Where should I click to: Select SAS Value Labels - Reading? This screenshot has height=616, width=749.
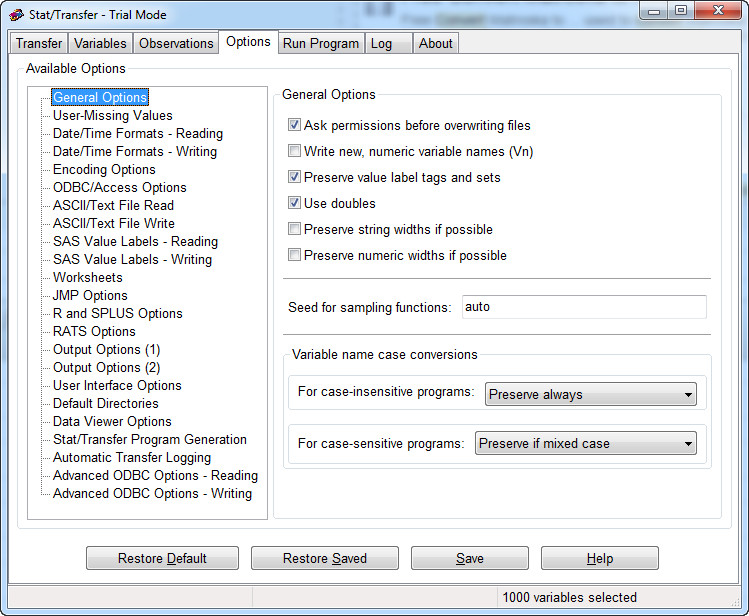pos(135,242)
